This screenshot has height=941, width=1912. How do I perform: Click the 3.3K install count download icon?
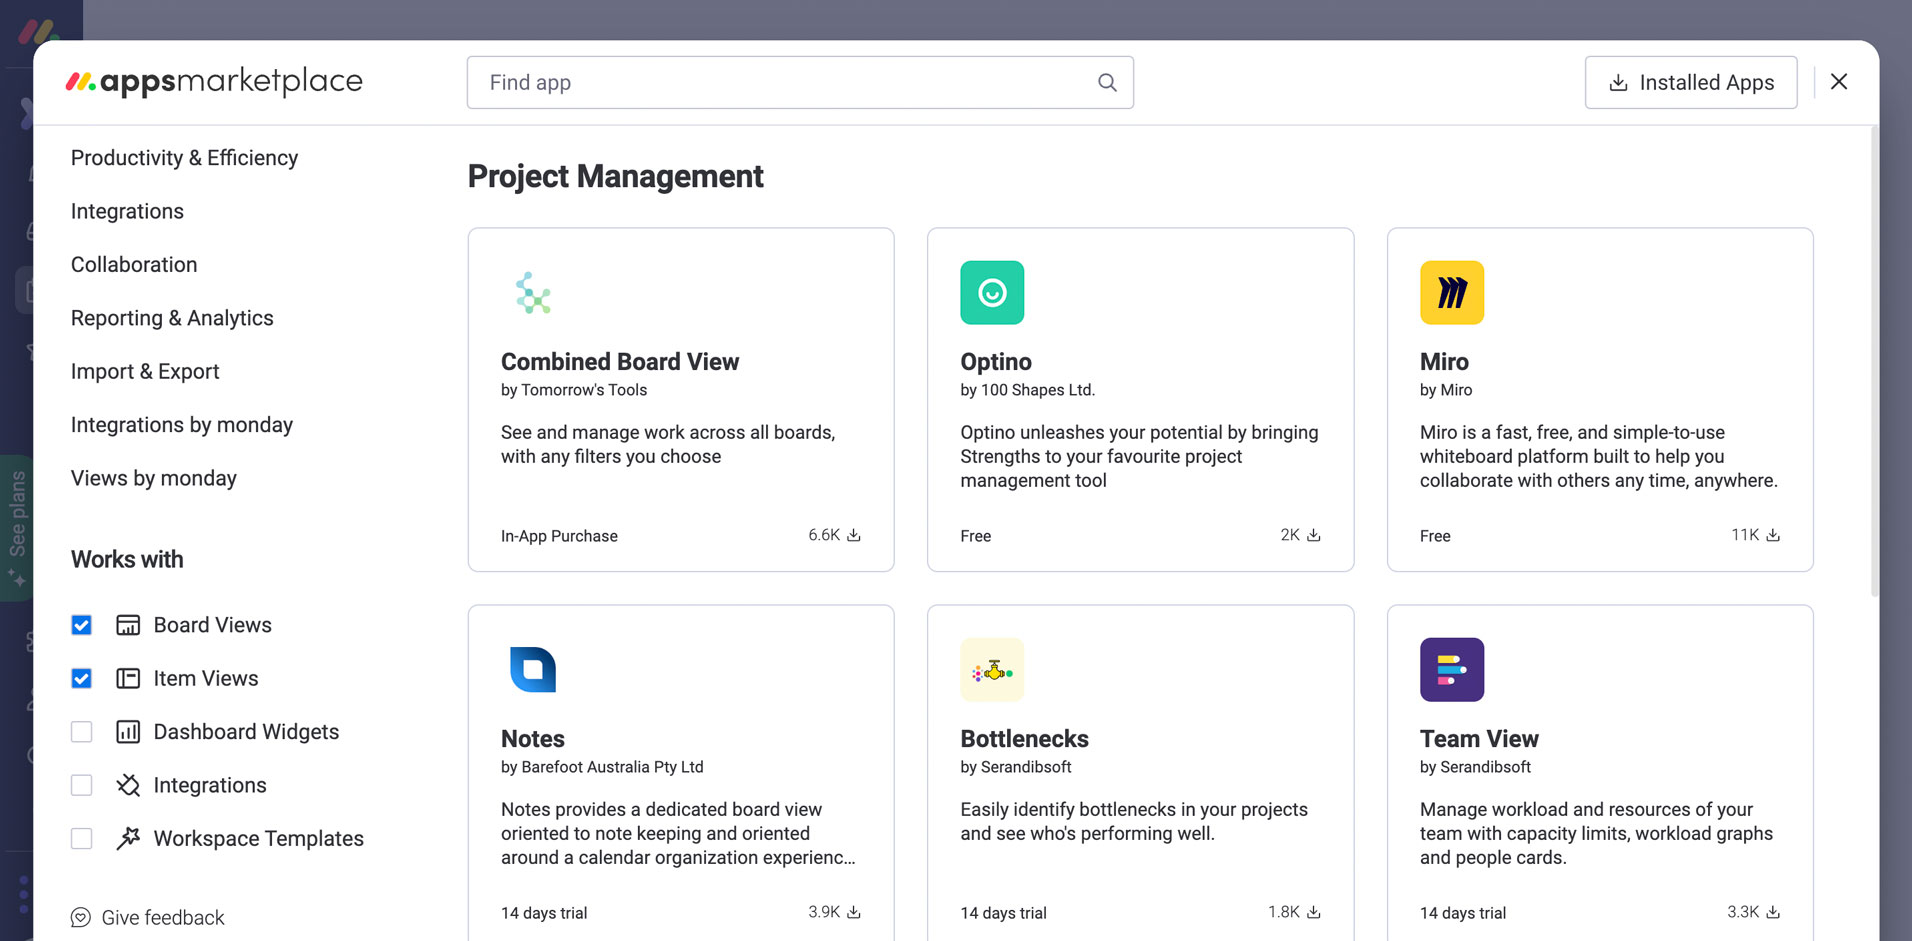[1773, 912]
